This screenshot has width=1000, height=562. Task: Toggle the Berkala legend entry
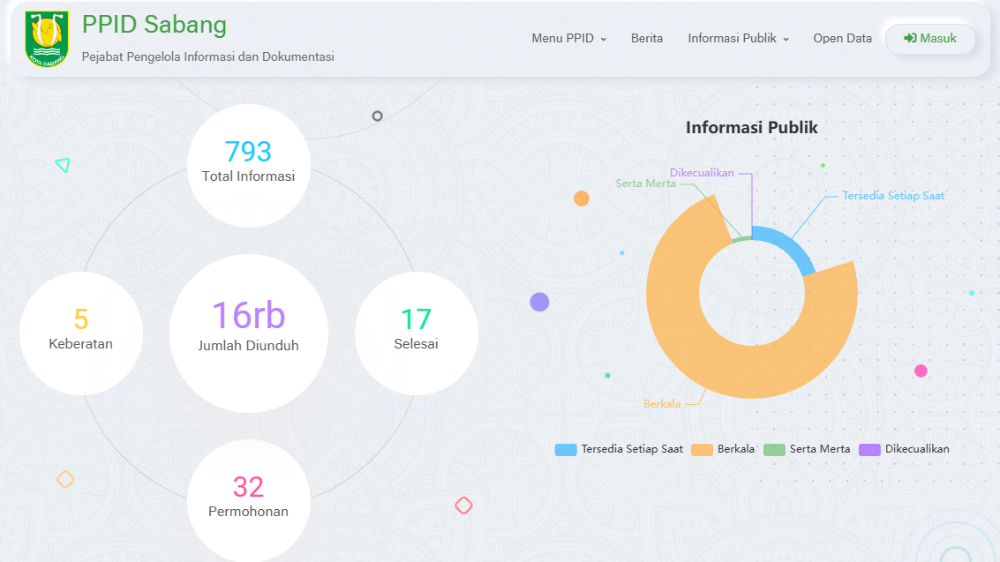(x=723, y=449)
